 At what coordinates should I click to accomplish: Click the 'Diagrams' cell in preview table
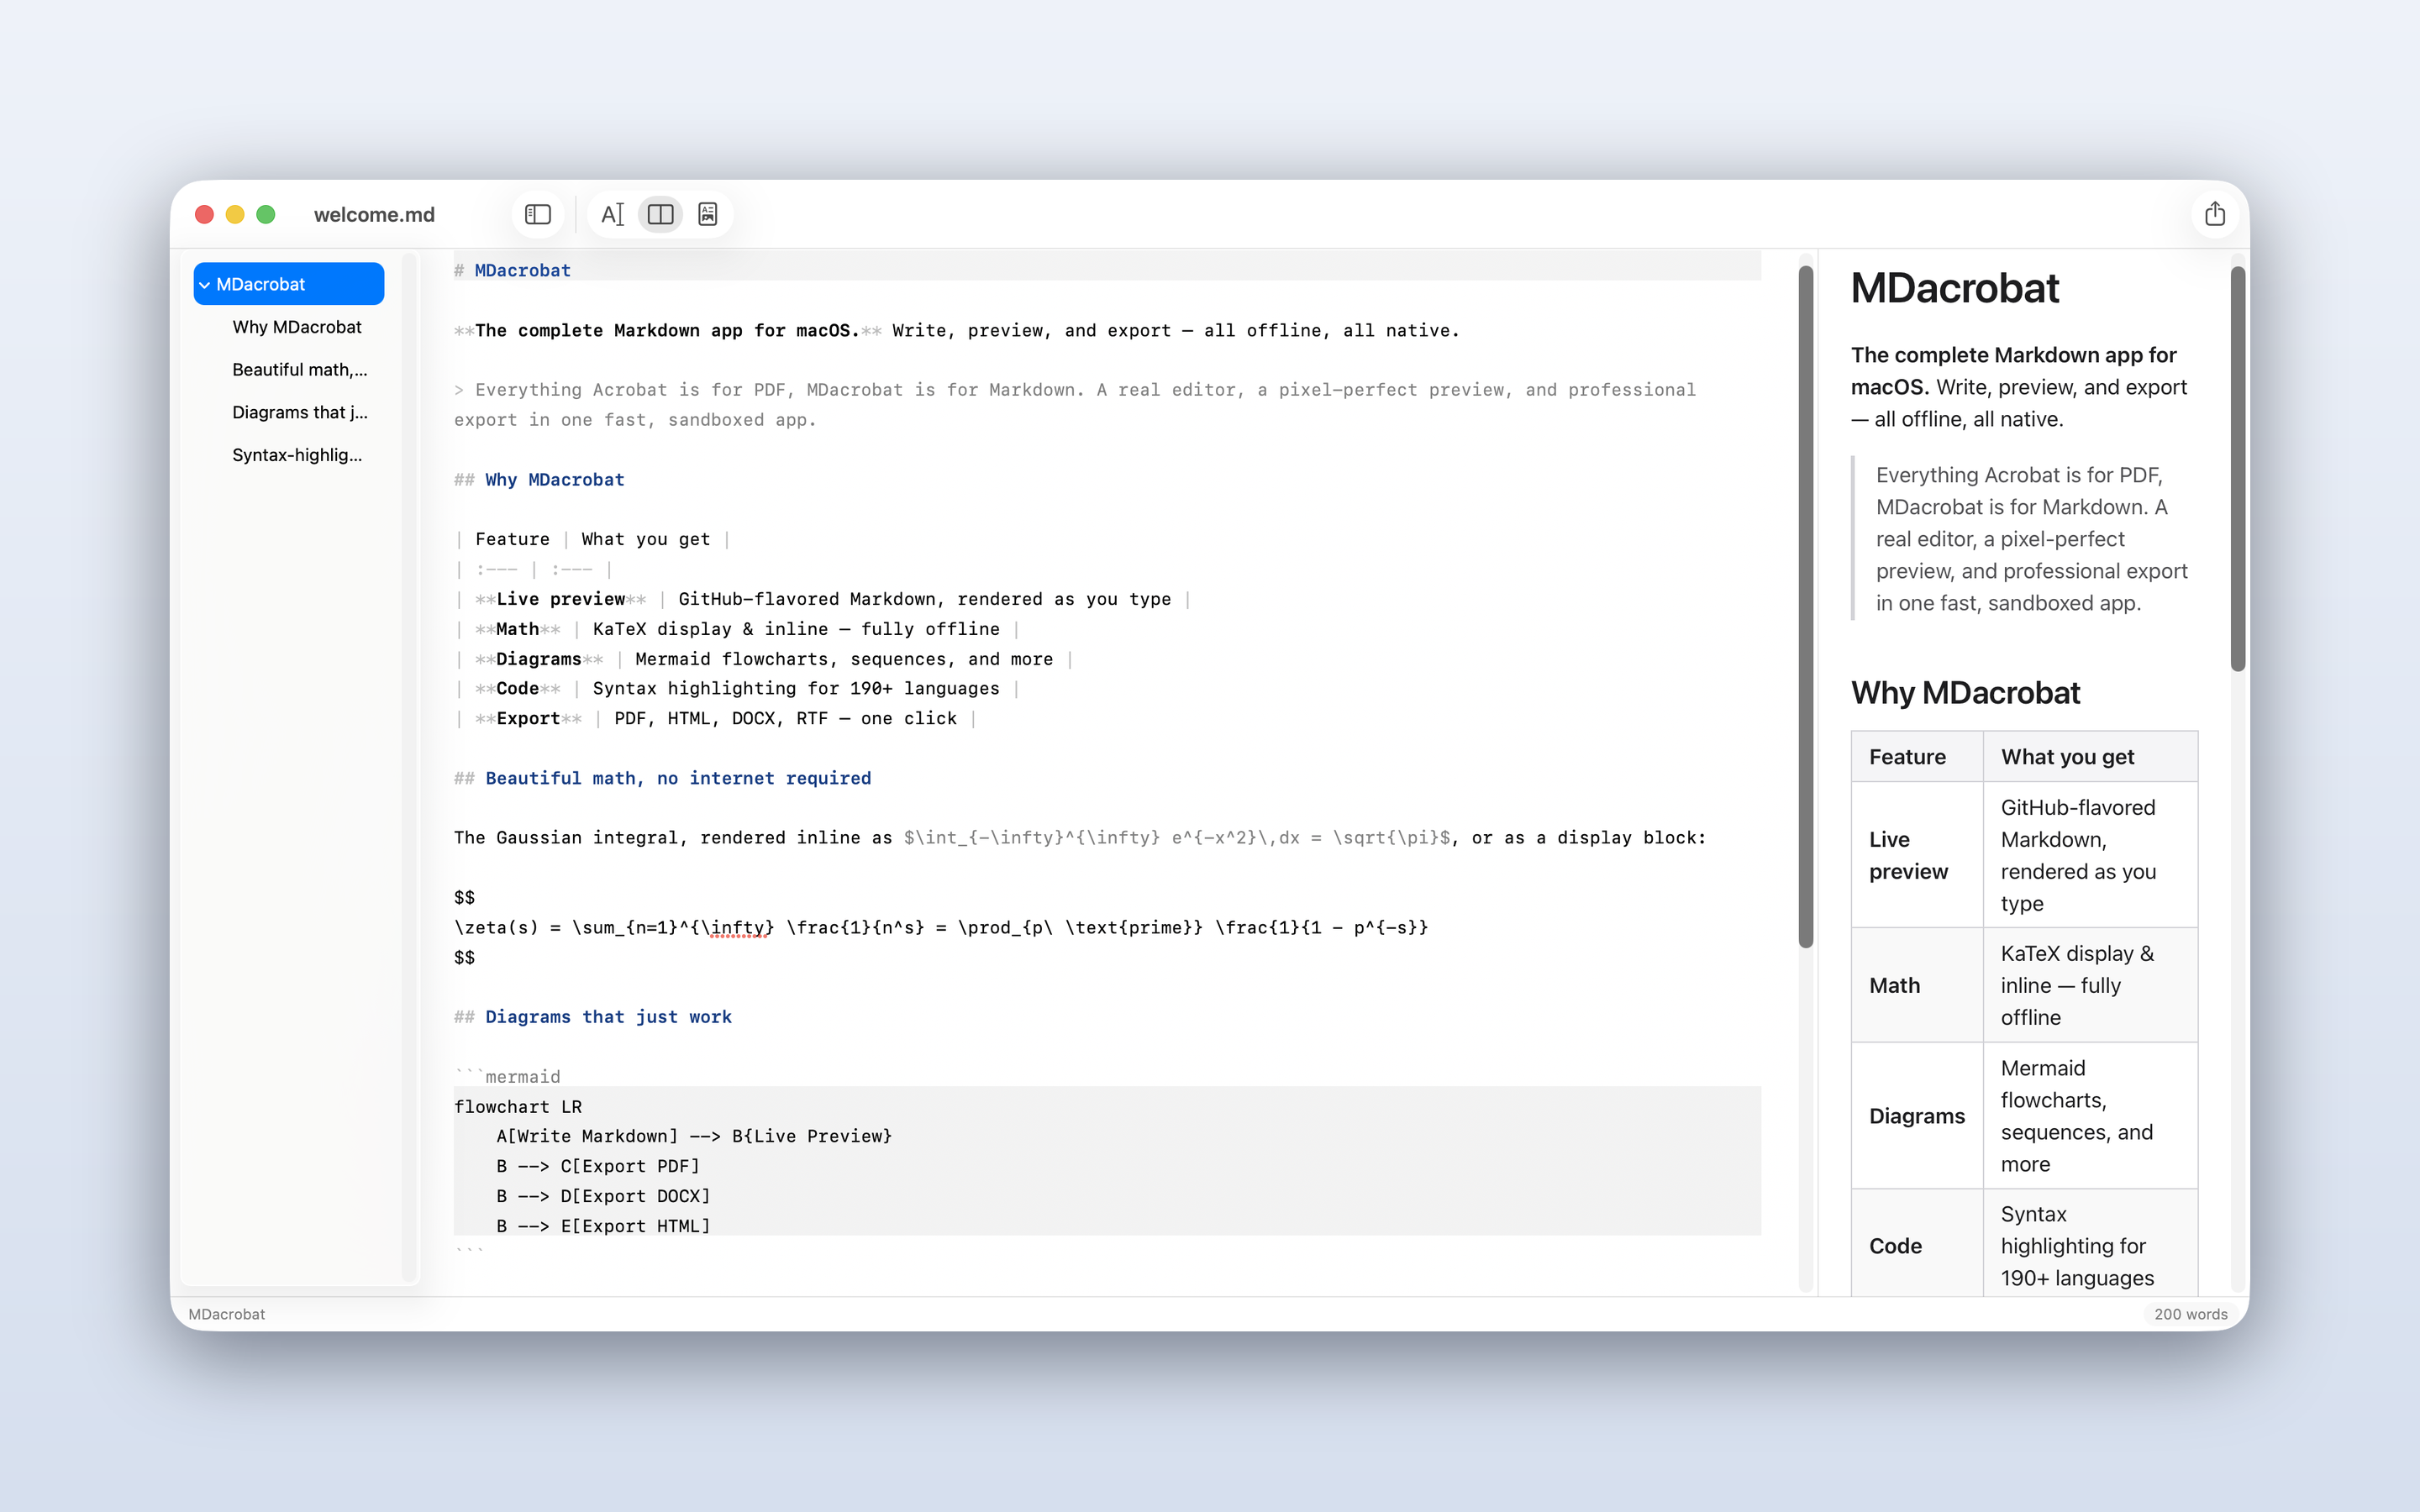pyautogui.click(x=1917, y=1116)
